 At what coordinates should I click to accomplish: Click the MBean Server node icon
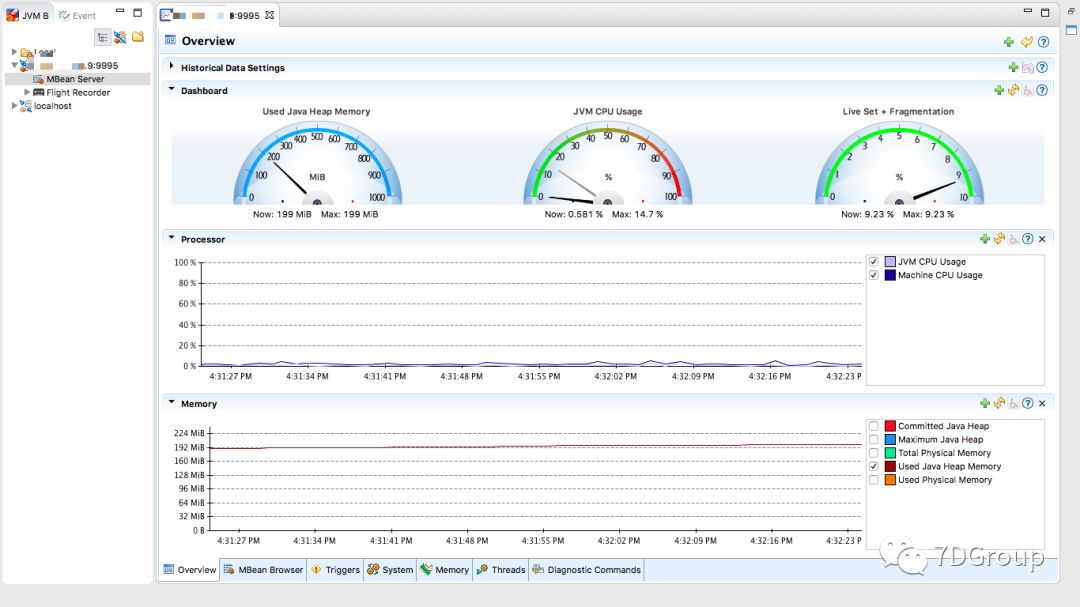(39, 79)
